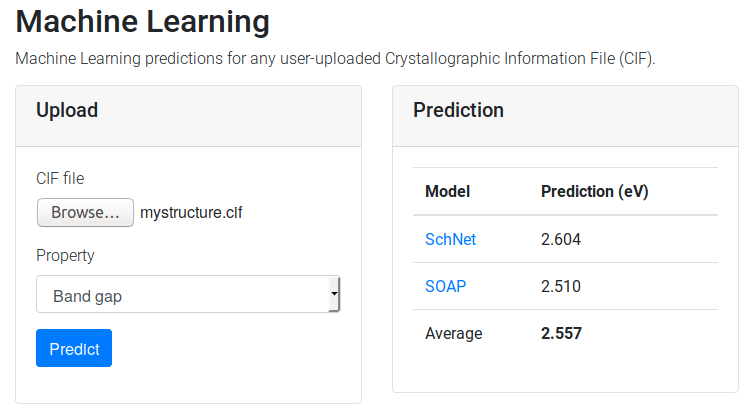Click the Property dropdown arrow
Viewport: 754px width, 419px height.
[334, 296]
